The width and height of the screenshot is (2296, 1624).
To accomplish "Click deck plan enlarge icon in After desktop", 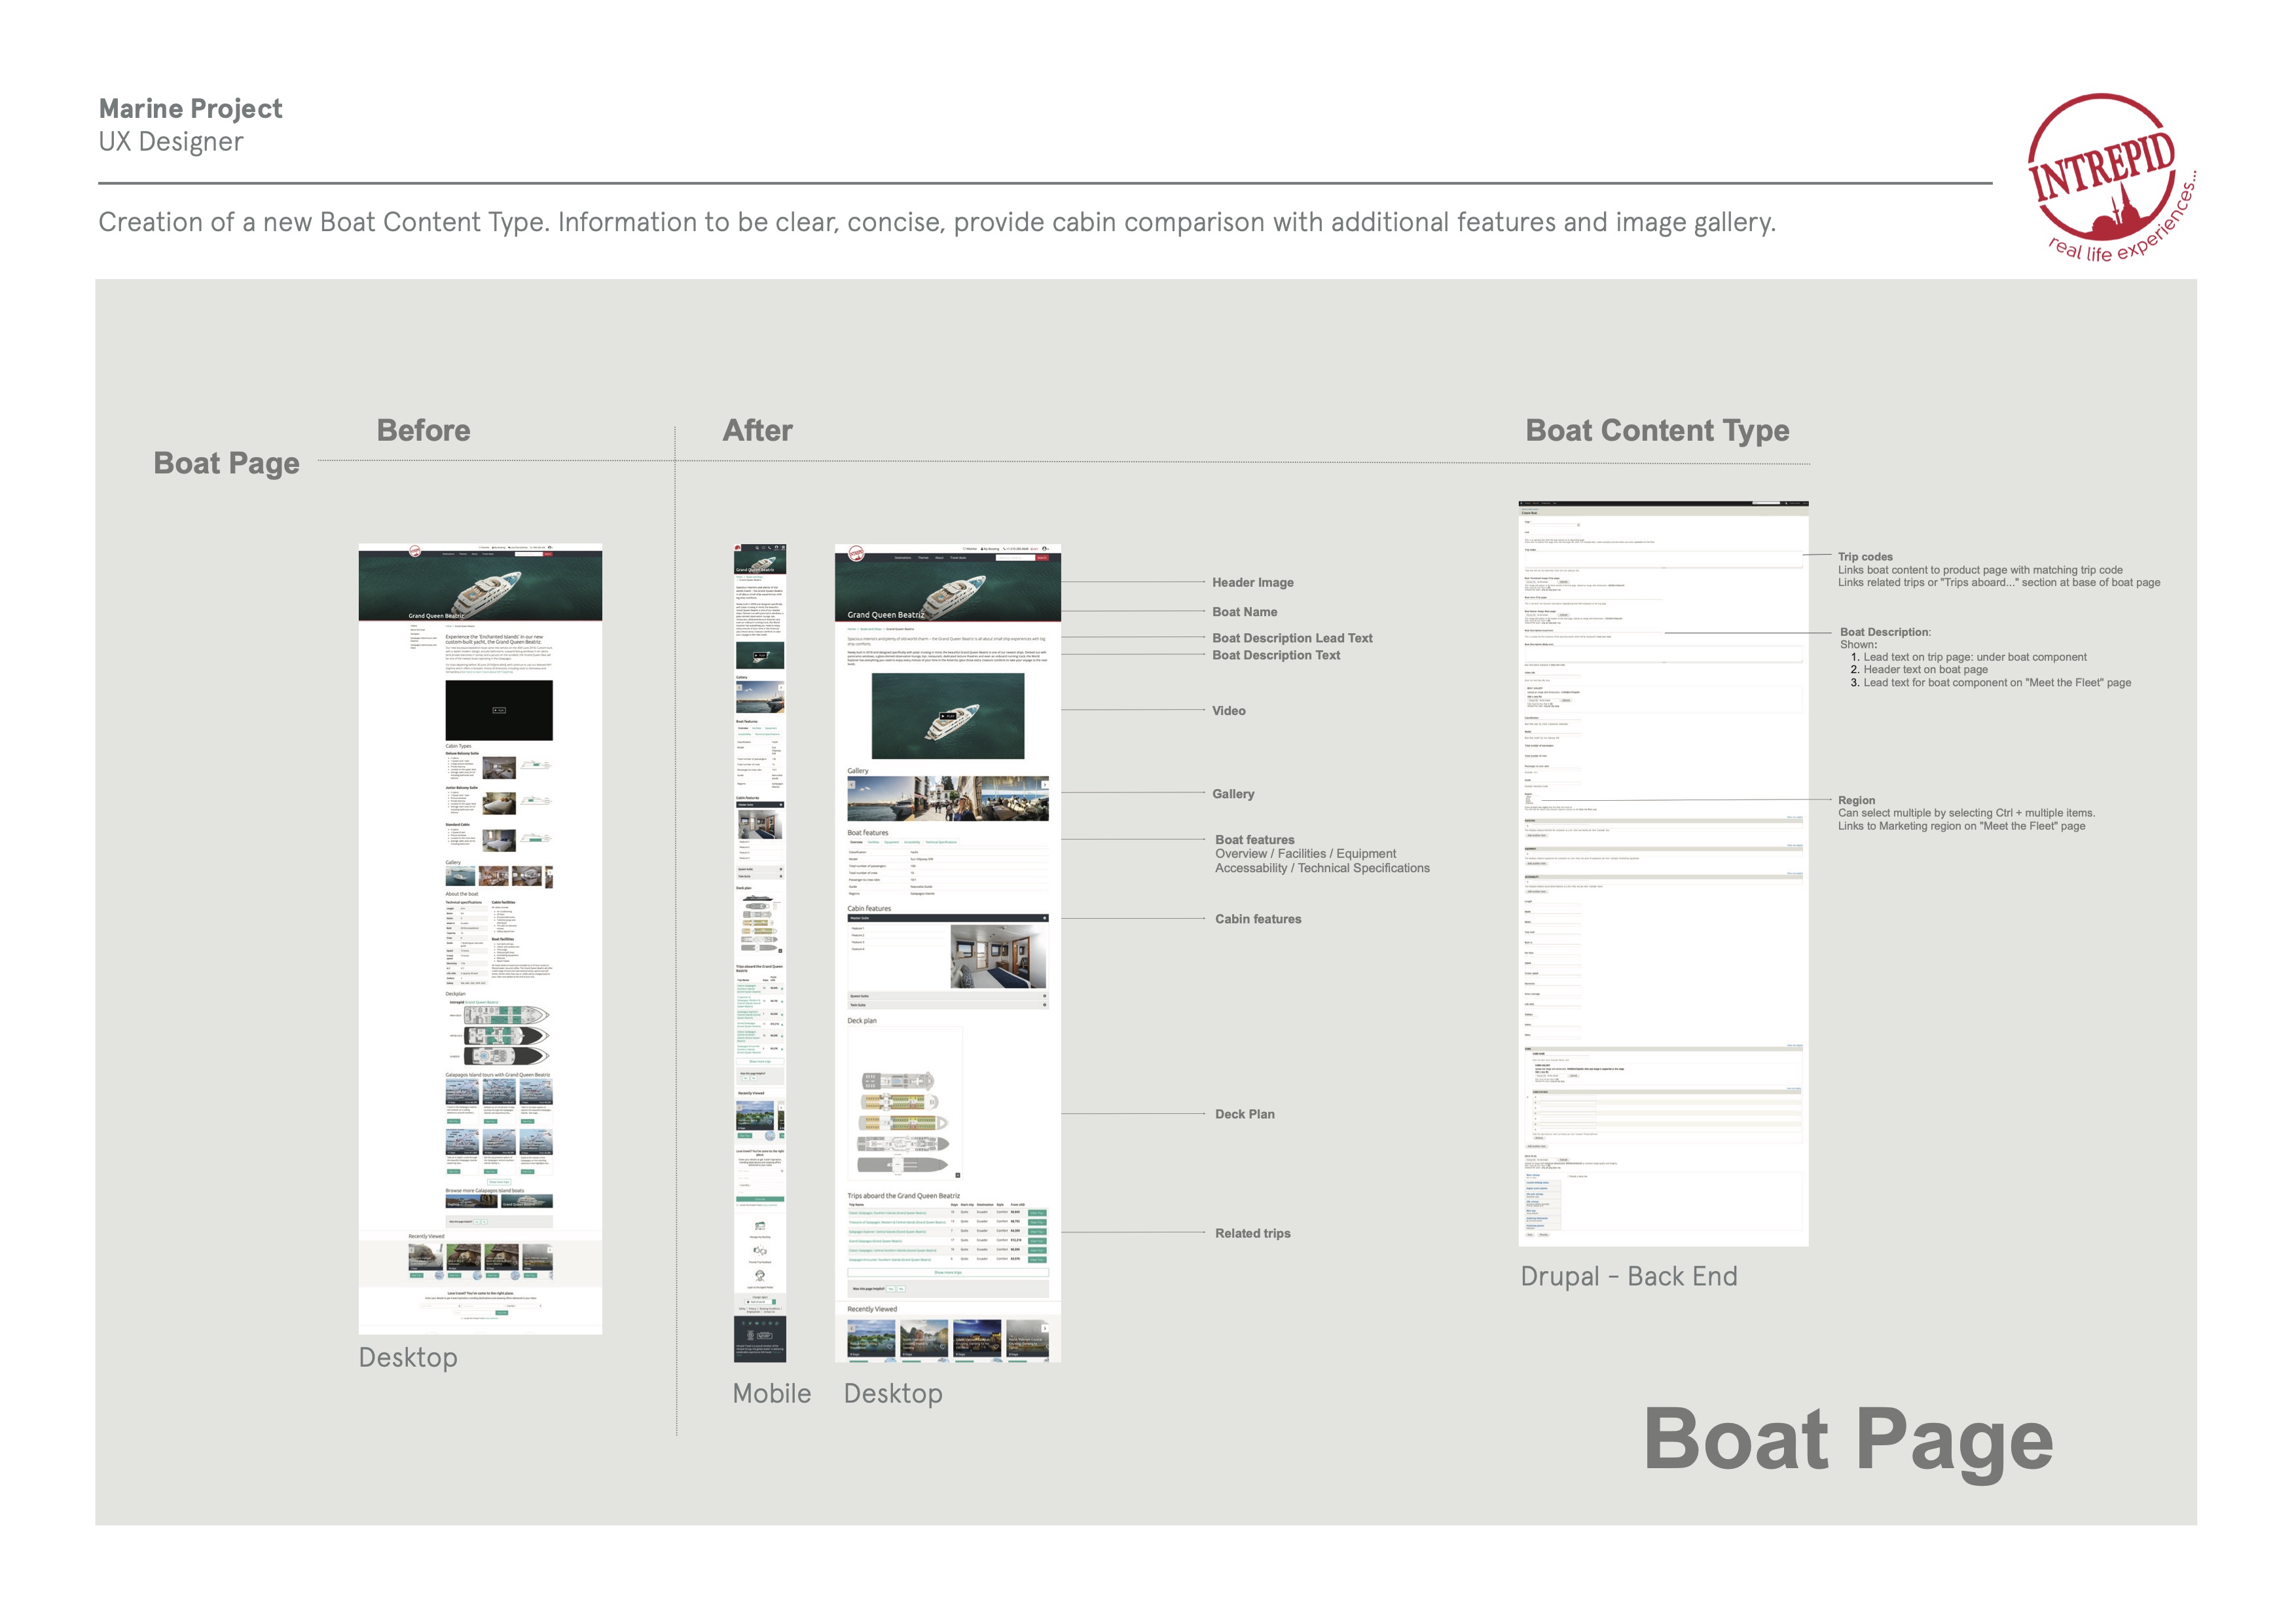I will click(x=957, y=1175).
